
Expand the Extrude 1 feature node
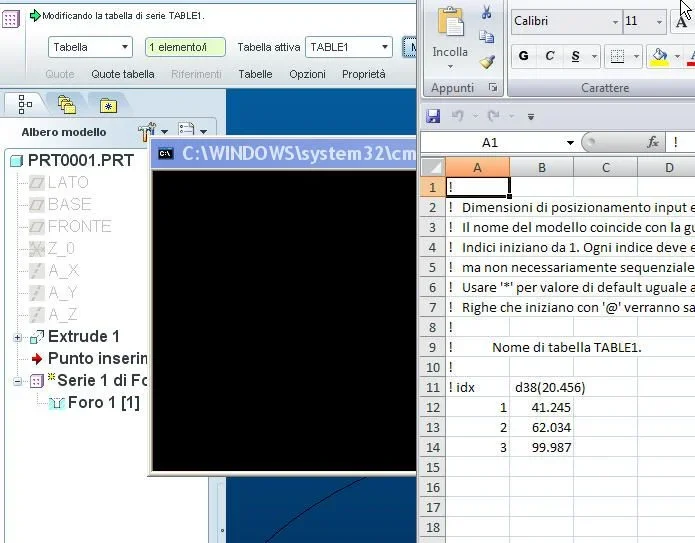[x=17, y=338]
